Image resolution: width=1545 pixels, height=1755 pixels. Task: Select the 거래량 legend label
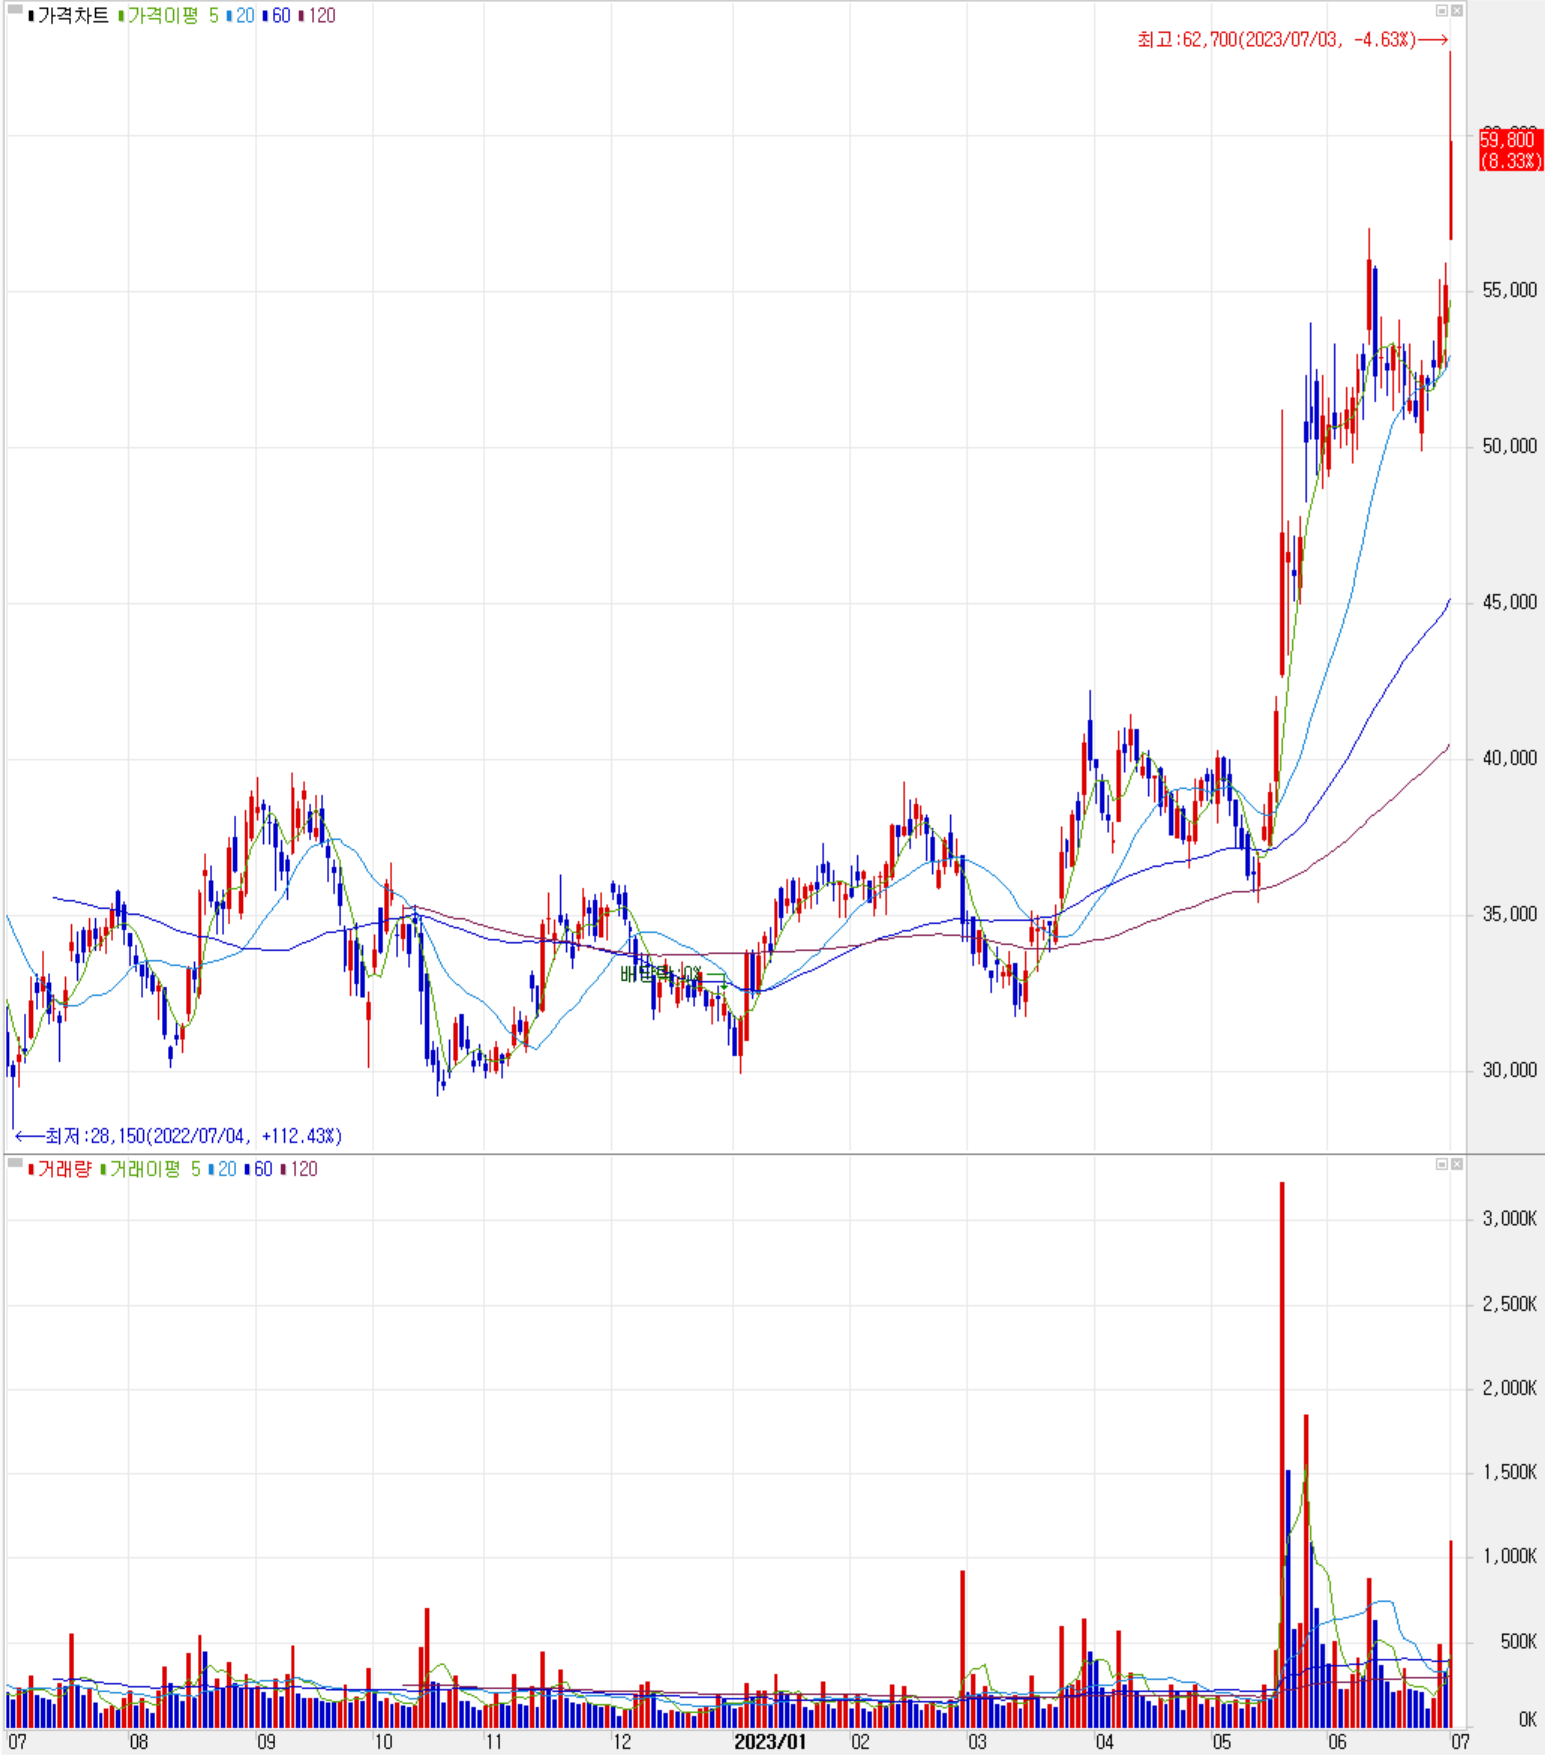coord(60,1169)
